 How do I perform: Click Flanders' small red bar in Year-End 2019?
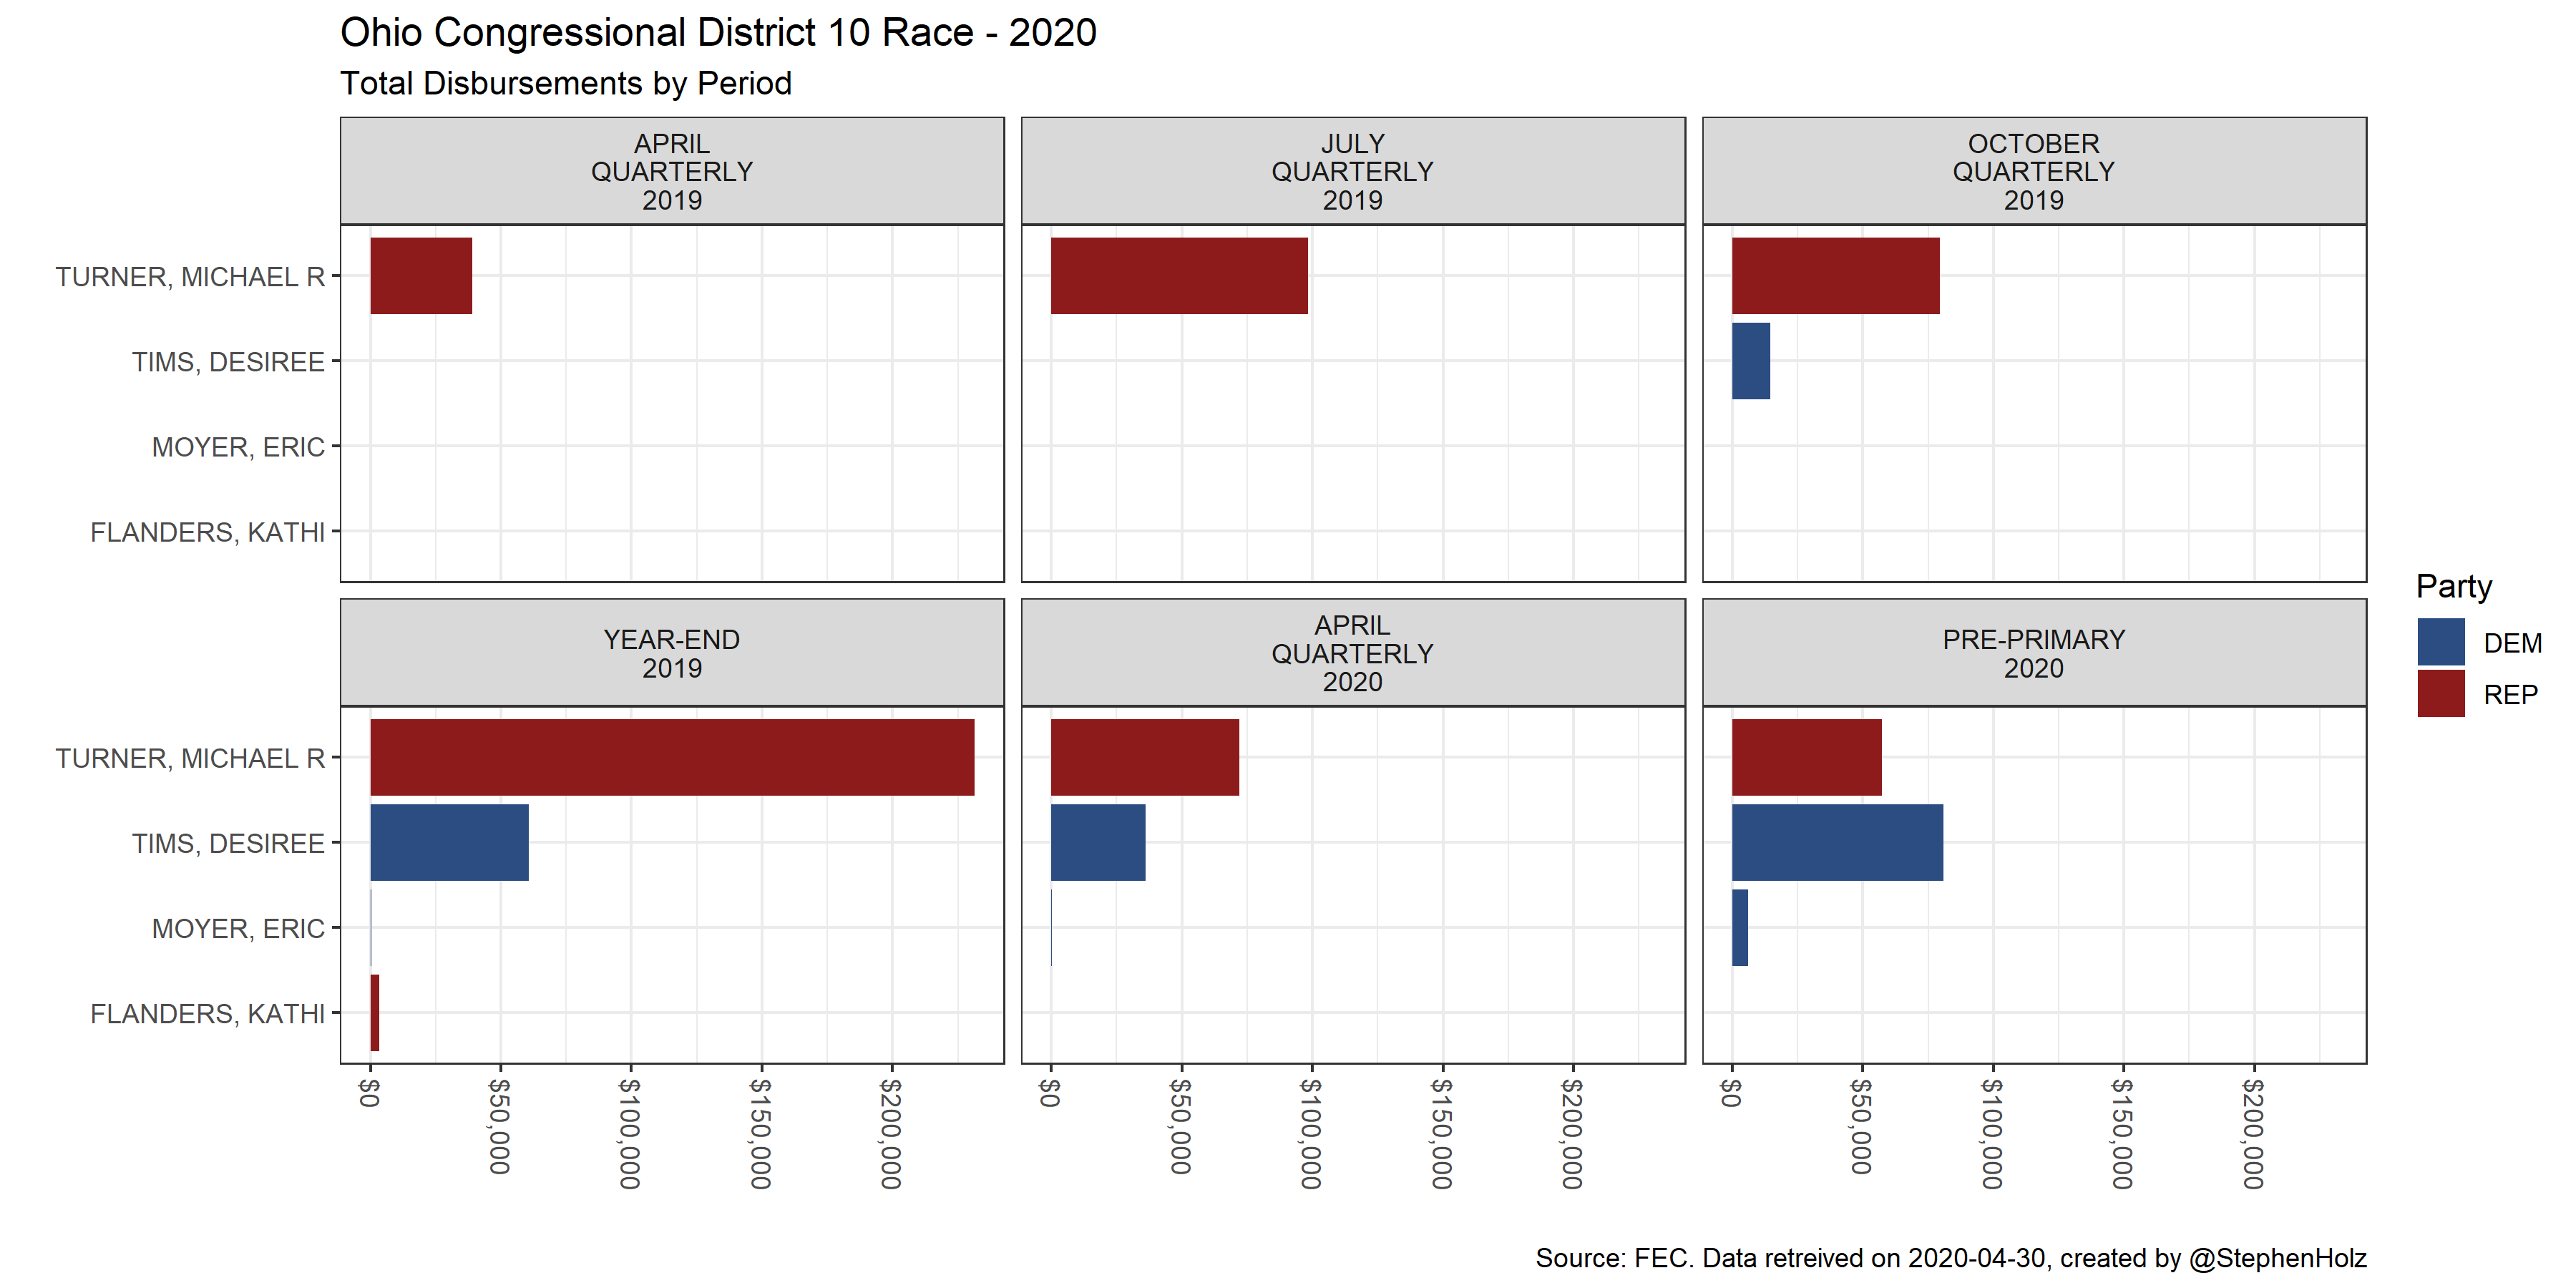point(375,1013)
